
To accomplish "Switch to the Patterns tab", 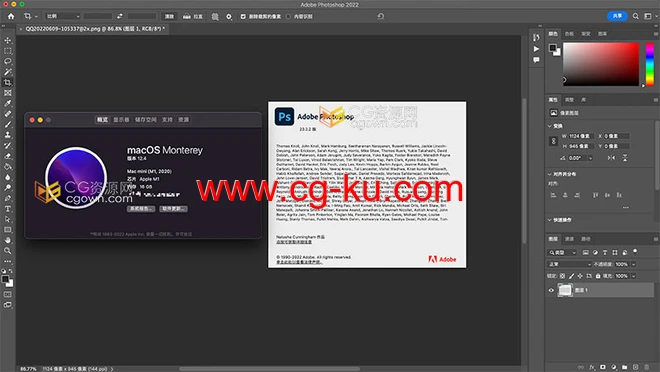I will pos(603,34).
